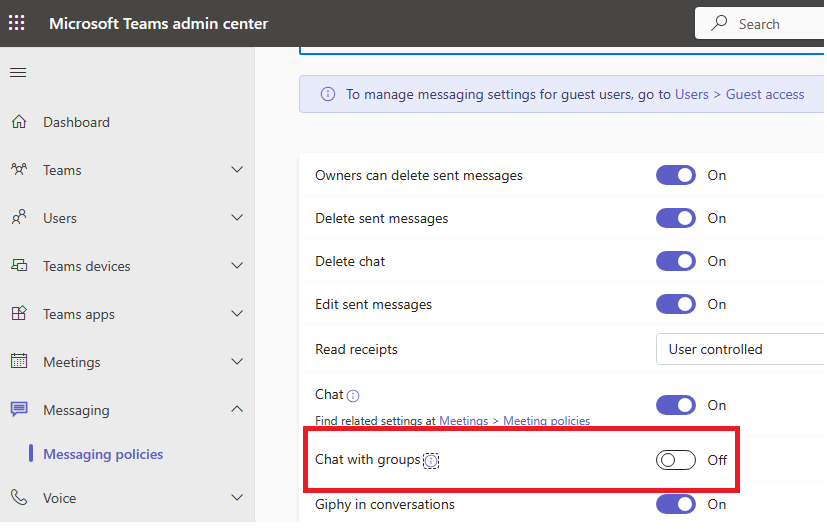Click the Meetings calendar icon
The width and height of the screenshot is (827, 529).
19,361
